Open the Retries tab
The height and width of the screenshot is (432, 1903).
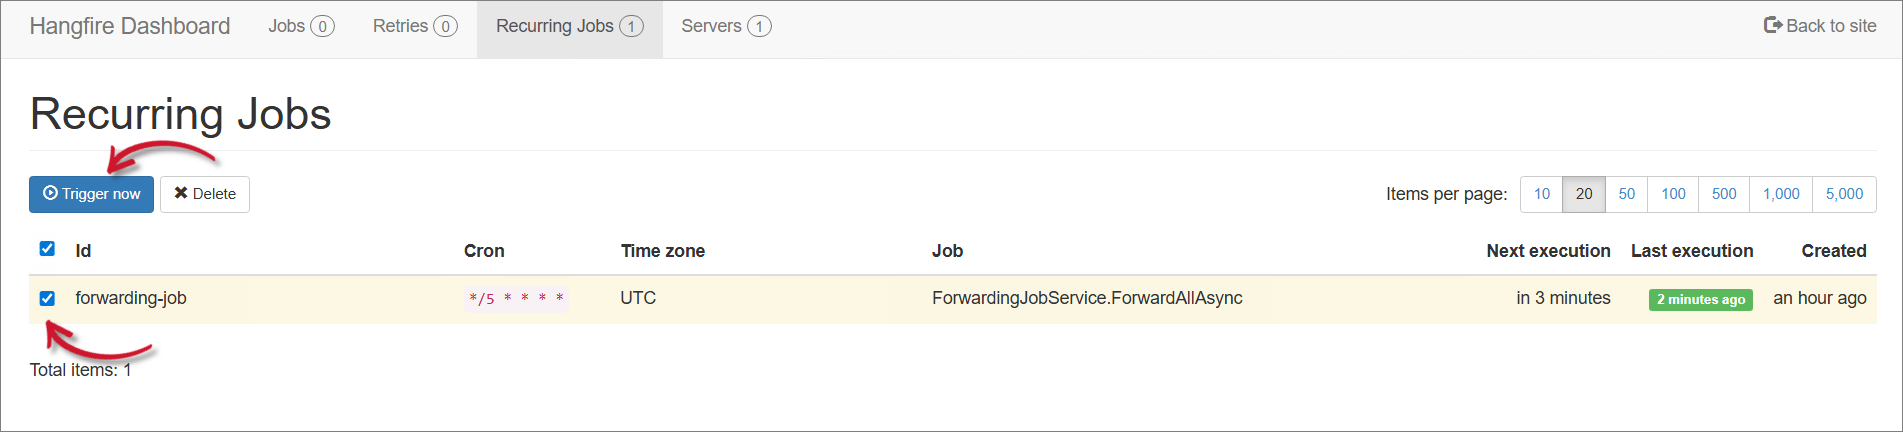point(415,28)
